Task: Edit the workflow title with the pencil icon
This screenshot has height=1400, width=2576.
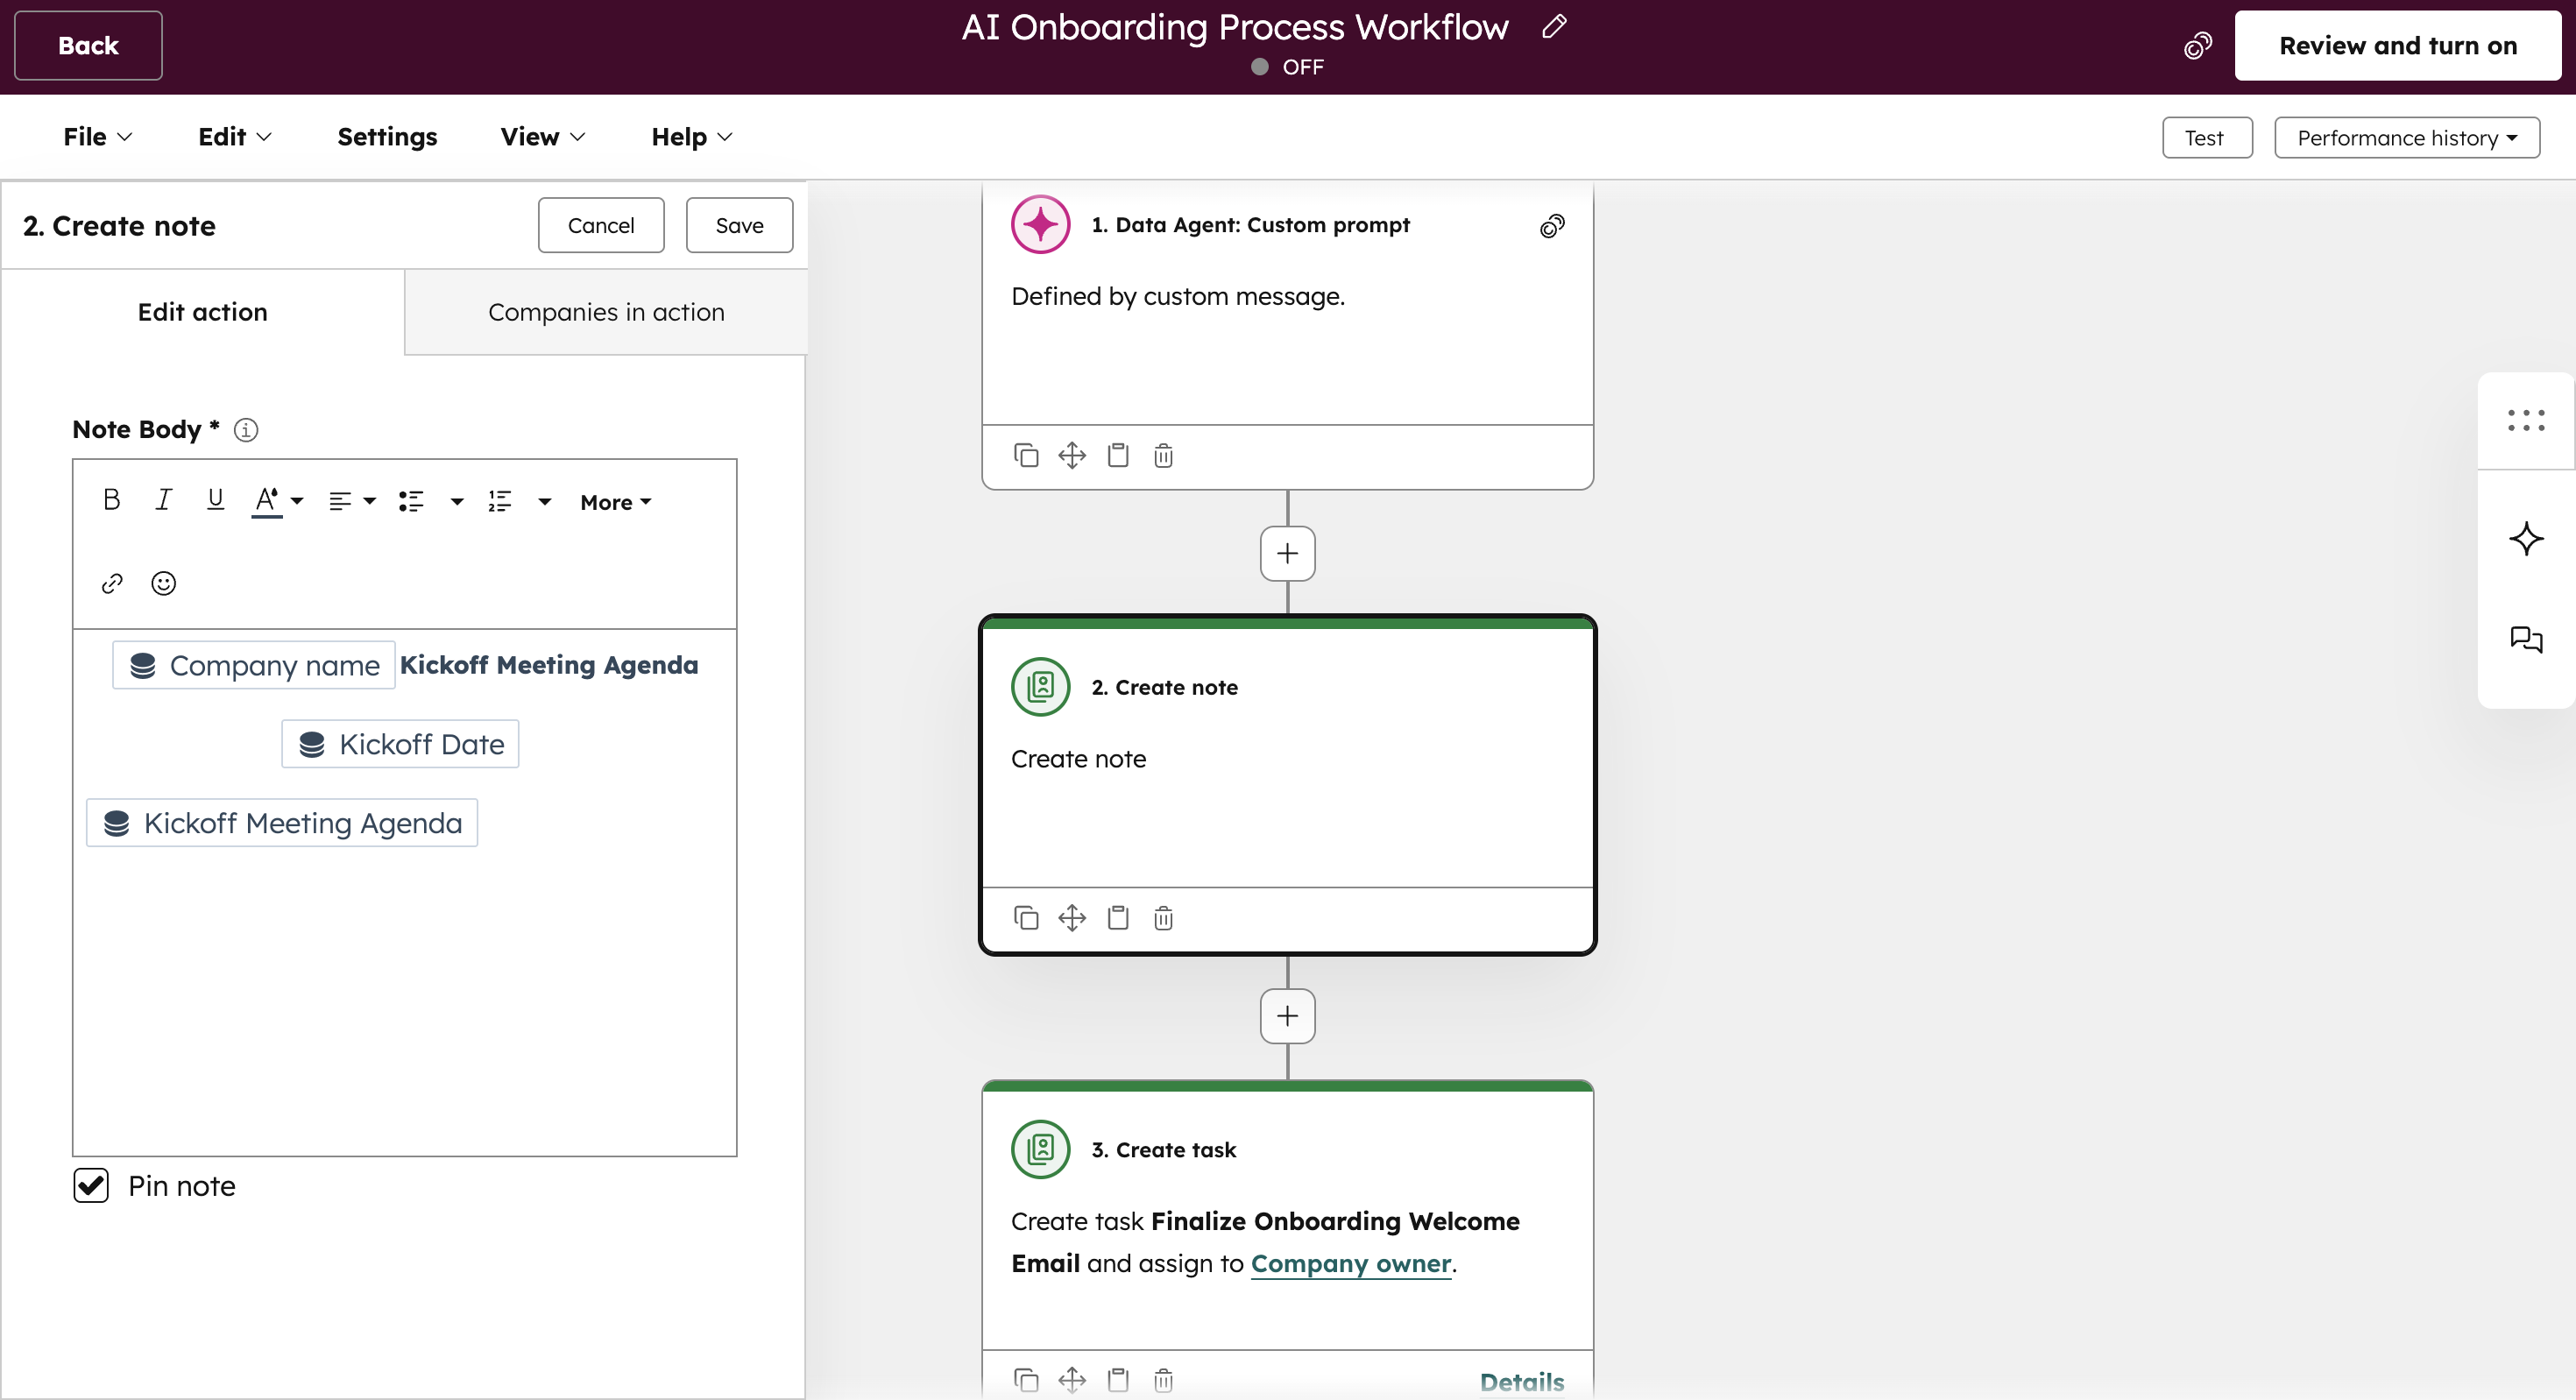Action: (x=1553, y=27)
